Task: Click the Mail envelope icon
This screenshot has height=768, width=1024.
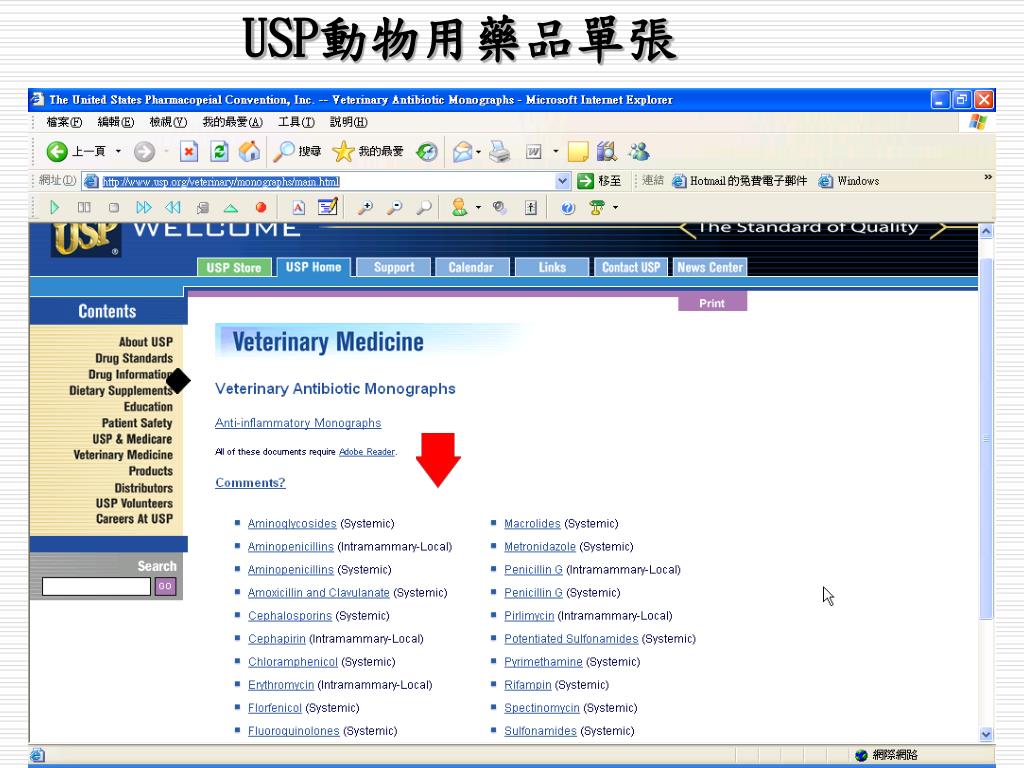Action: coord(462,152)
